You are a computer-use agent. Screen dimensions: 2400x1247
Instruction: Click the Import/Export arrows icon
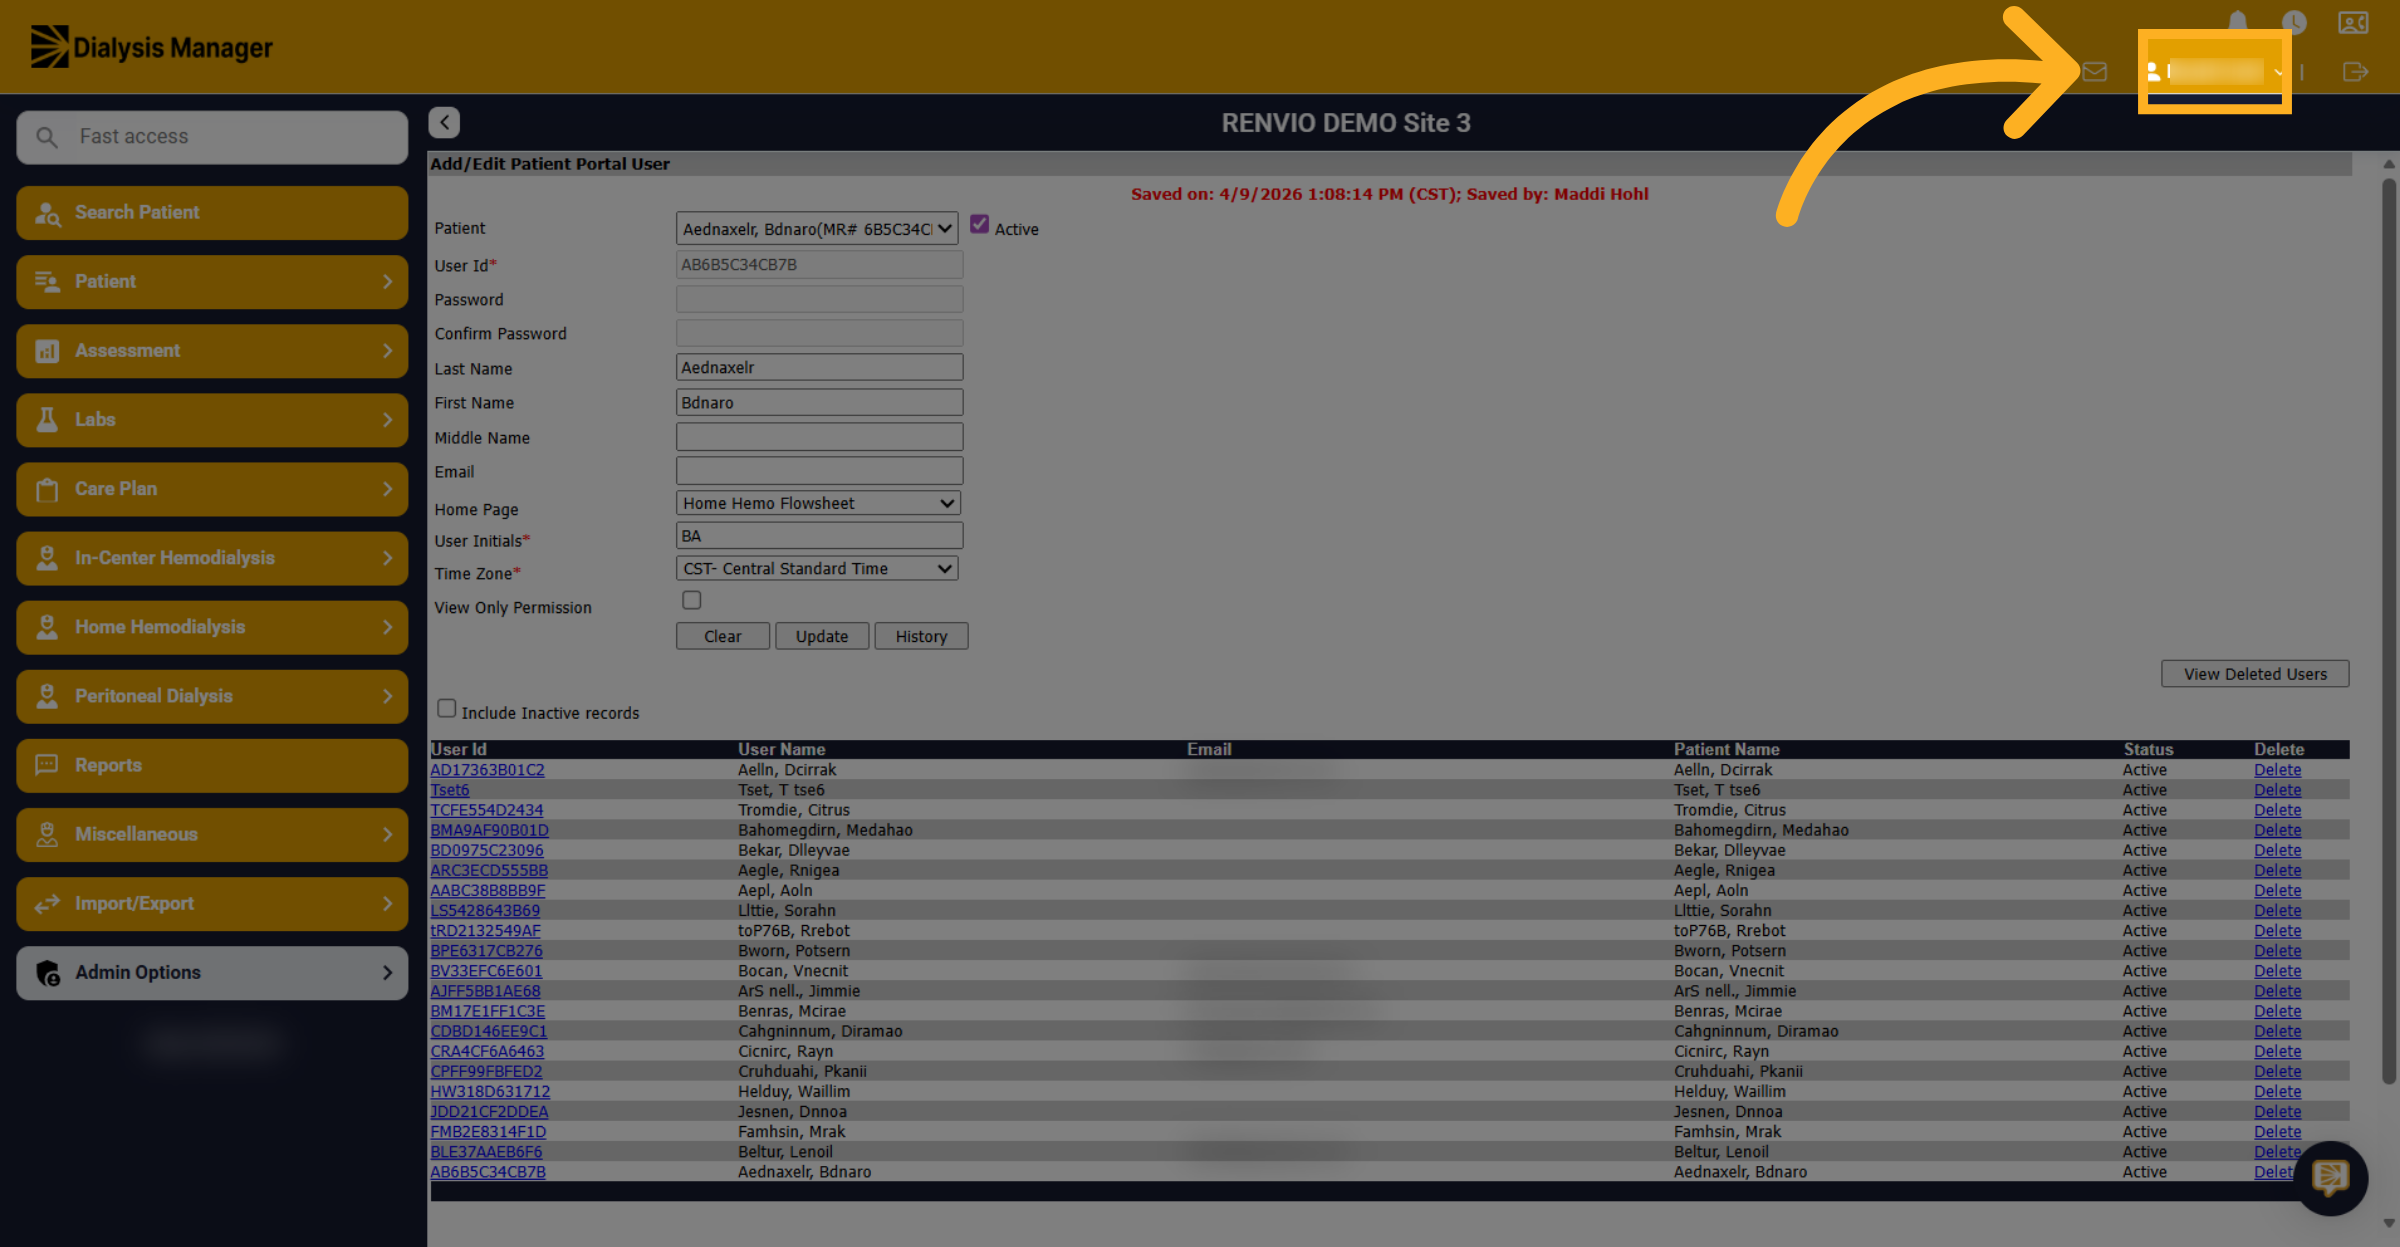click(x=47, y=904)
